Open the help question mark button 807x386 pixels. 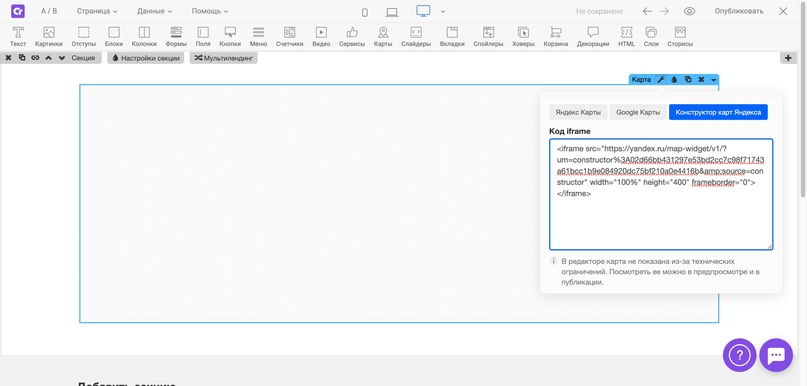740,355
